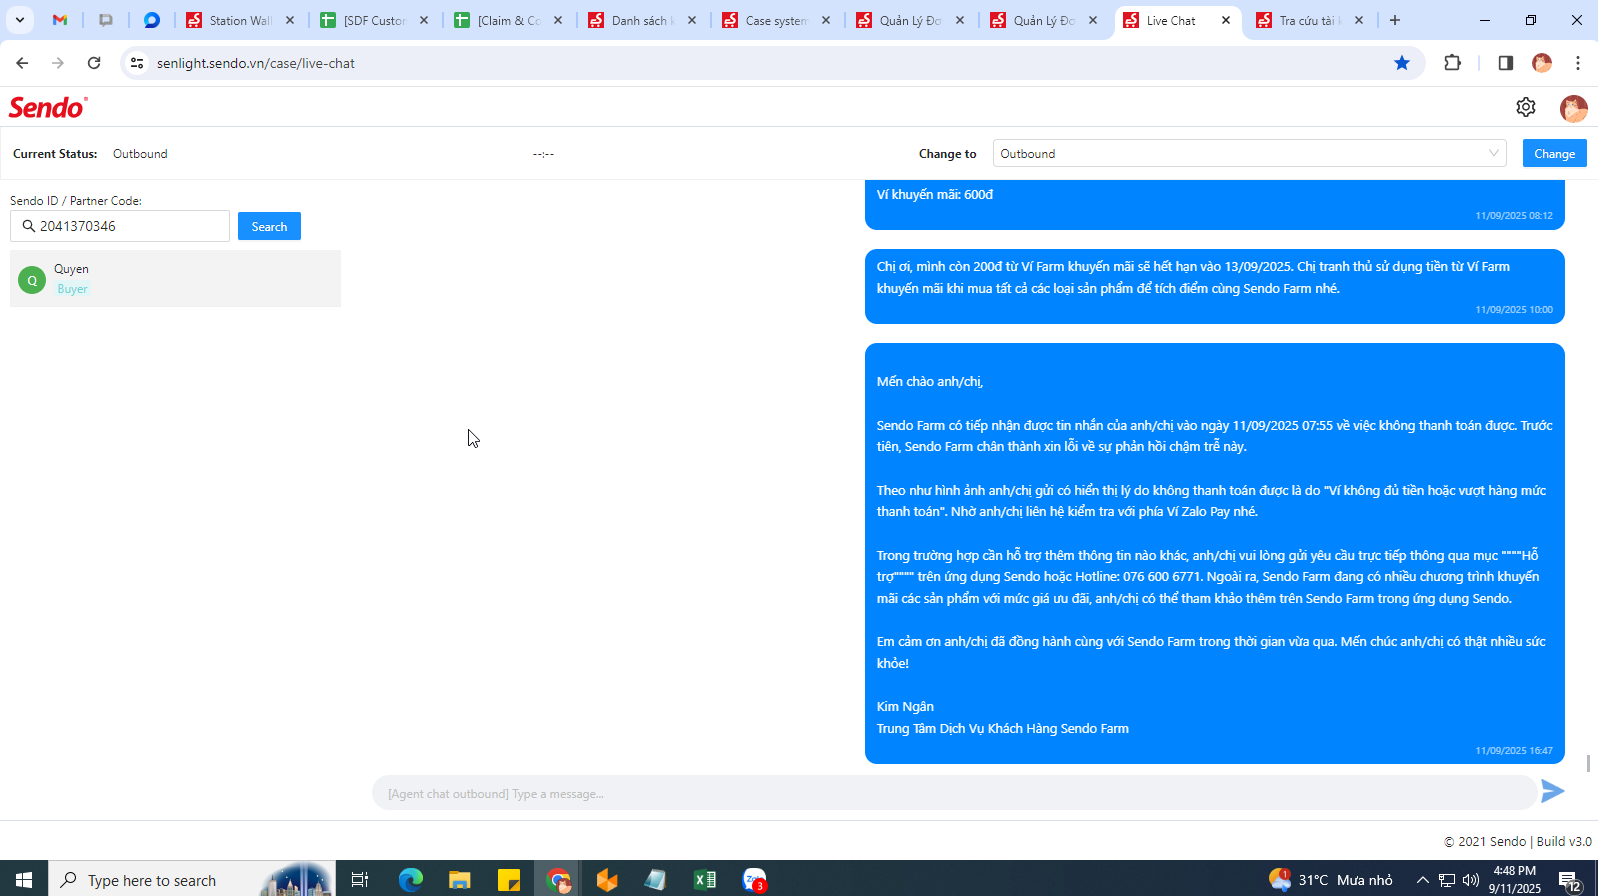The image size is (1598, 896).
Task: Go forward to the next page
Action: click(x=58, y=63)
